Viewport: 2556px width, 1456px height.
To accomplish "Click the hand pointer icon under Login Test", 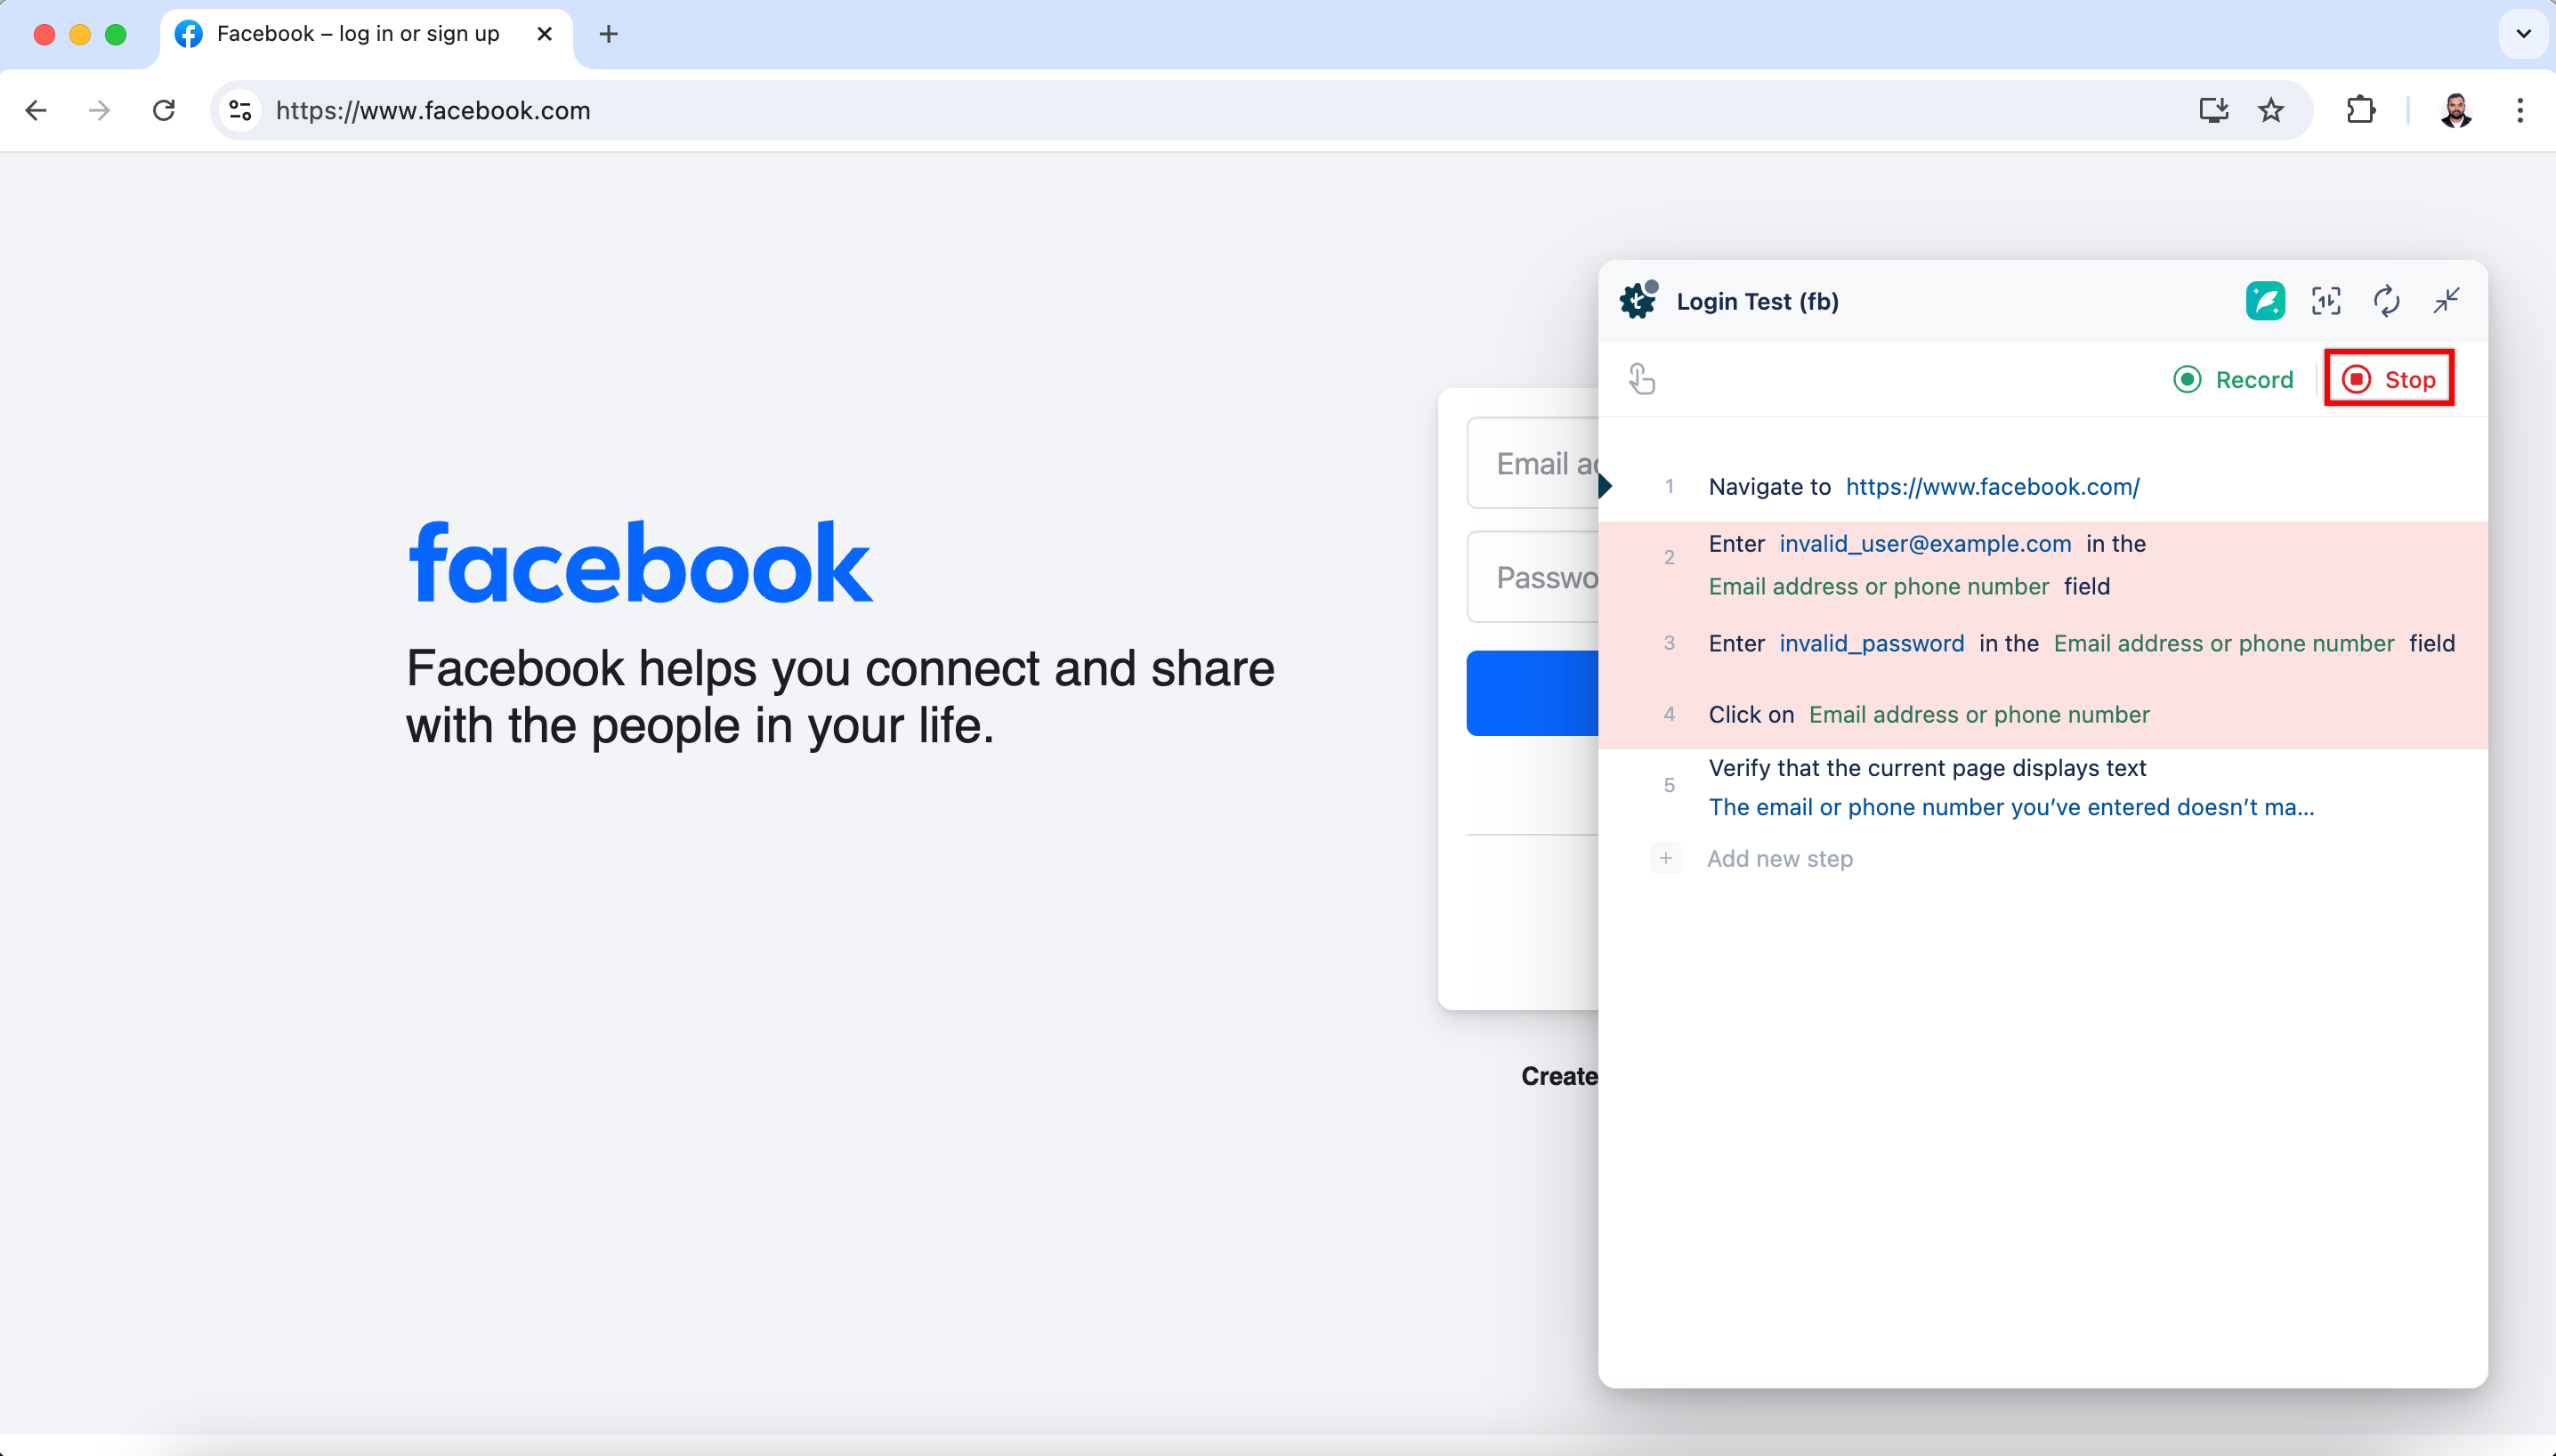I will click(1641, 379).
